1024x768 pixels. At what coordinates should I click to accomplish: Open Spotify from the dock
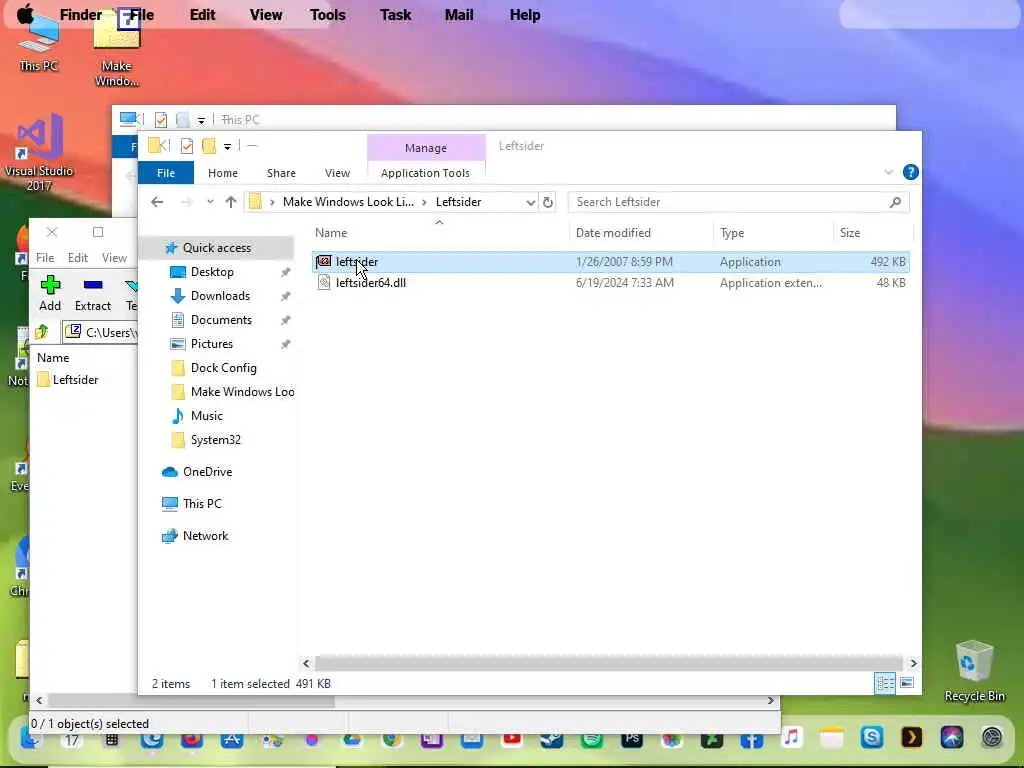click(x=592, y=739)
